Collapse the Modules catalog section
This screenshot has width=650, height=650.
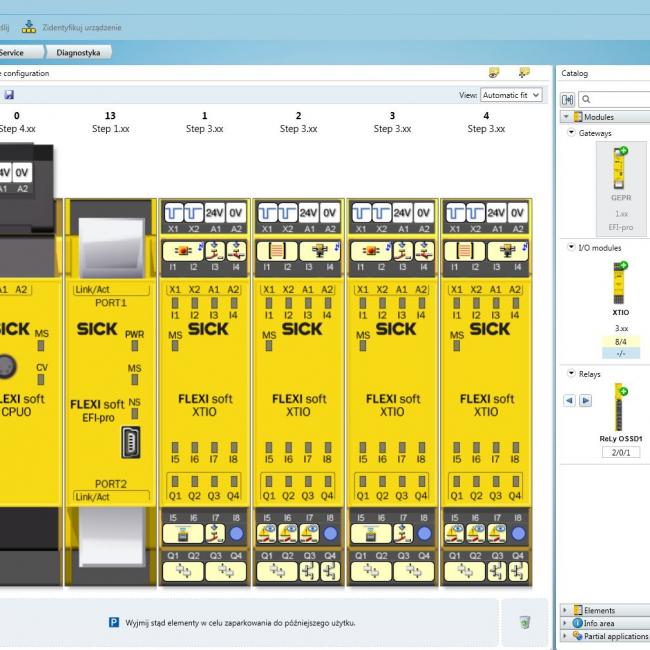[x=566, y=117]
